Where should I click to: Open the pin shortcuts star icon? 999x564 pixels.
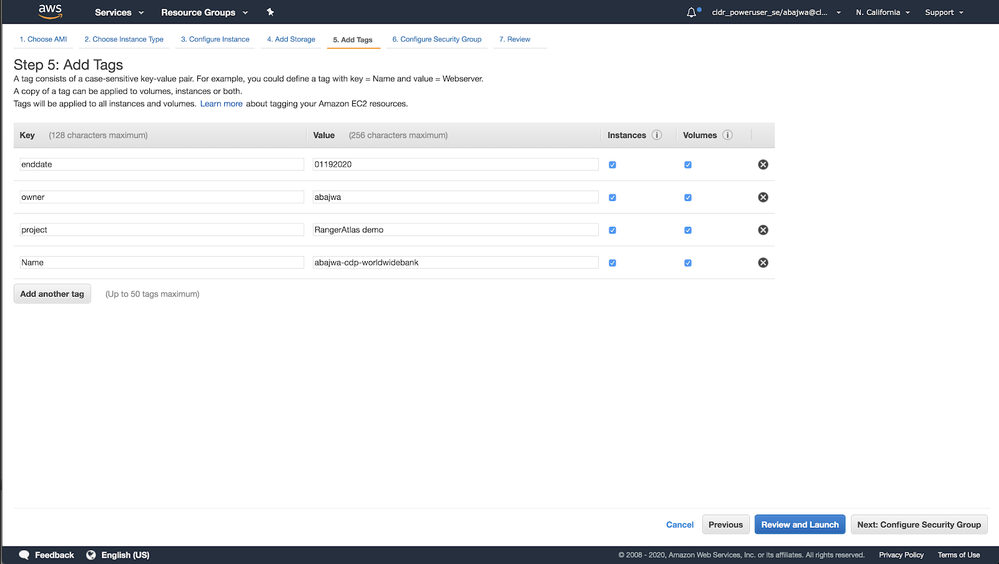click(270, 12)
